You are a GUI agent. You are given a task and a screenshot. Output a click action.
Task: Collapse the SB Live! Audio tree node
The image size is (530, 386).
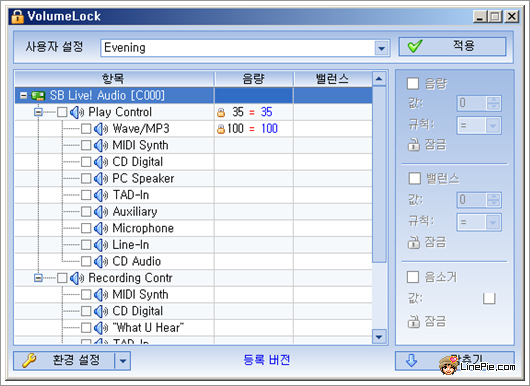point(23,96)
